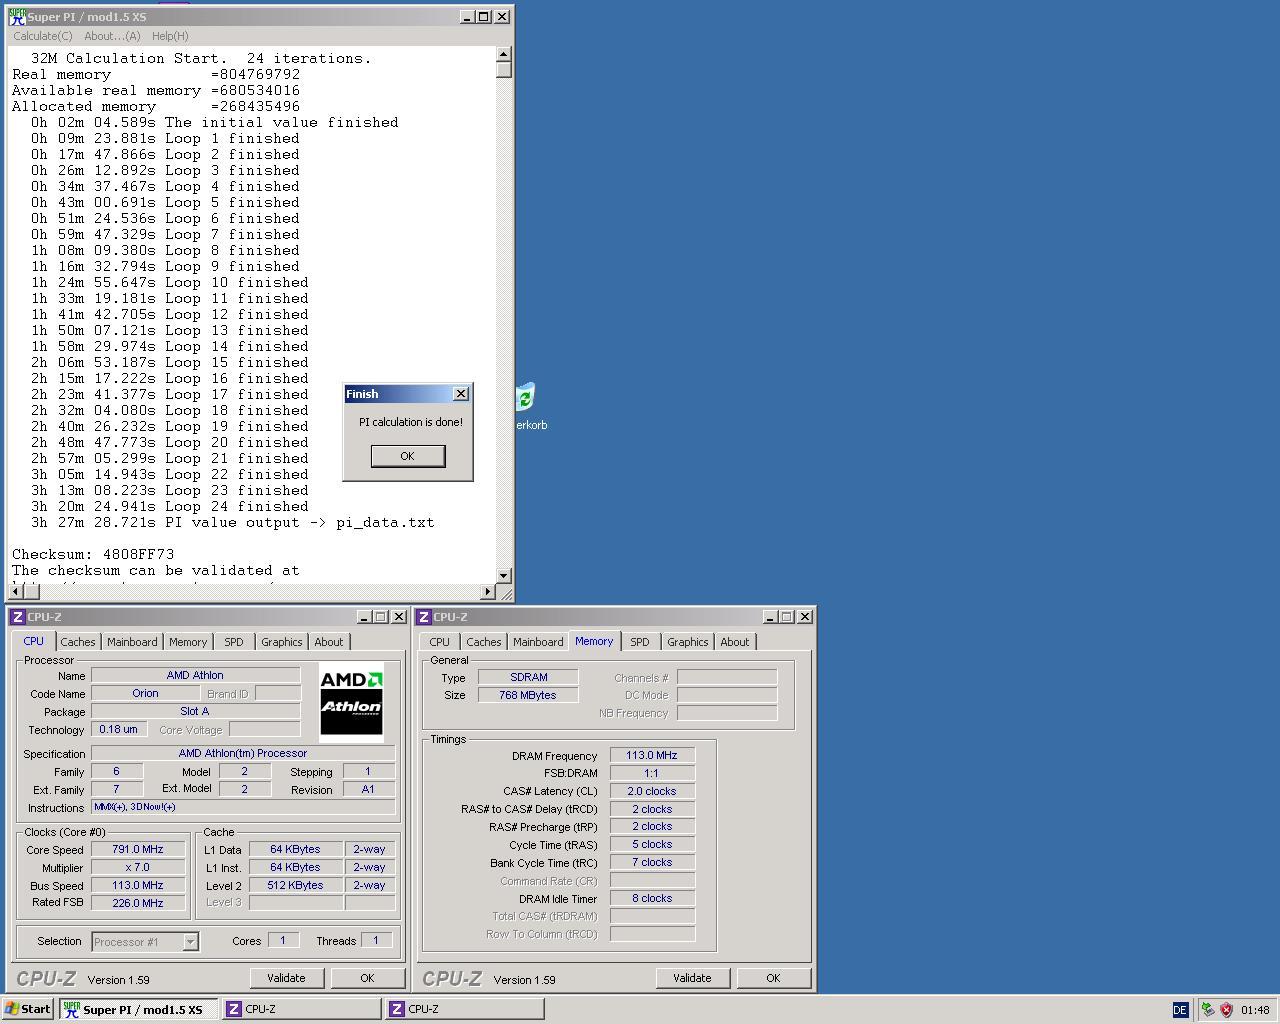1280x1024 pixels.
Task: Click the Specification AMD Athlon(tm) Processor field
Action: pyautogui.click(x=243, y=753)
